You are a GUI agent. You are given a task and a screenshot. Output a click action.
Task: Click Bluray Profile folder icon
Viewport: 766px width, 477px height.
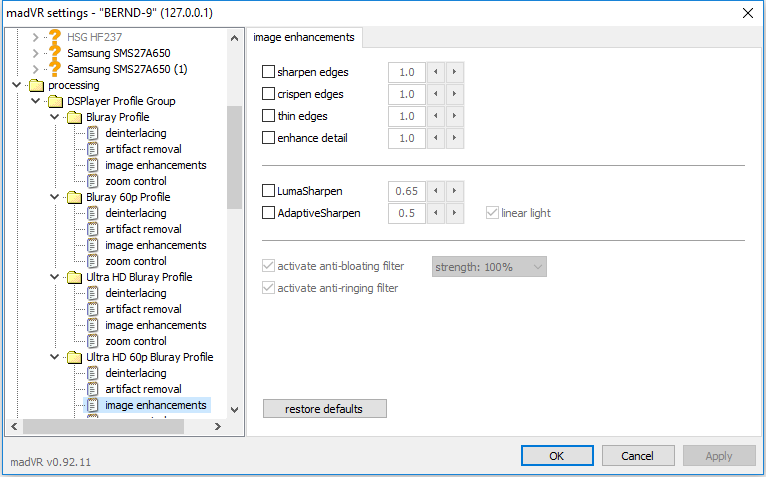point(75,117)
